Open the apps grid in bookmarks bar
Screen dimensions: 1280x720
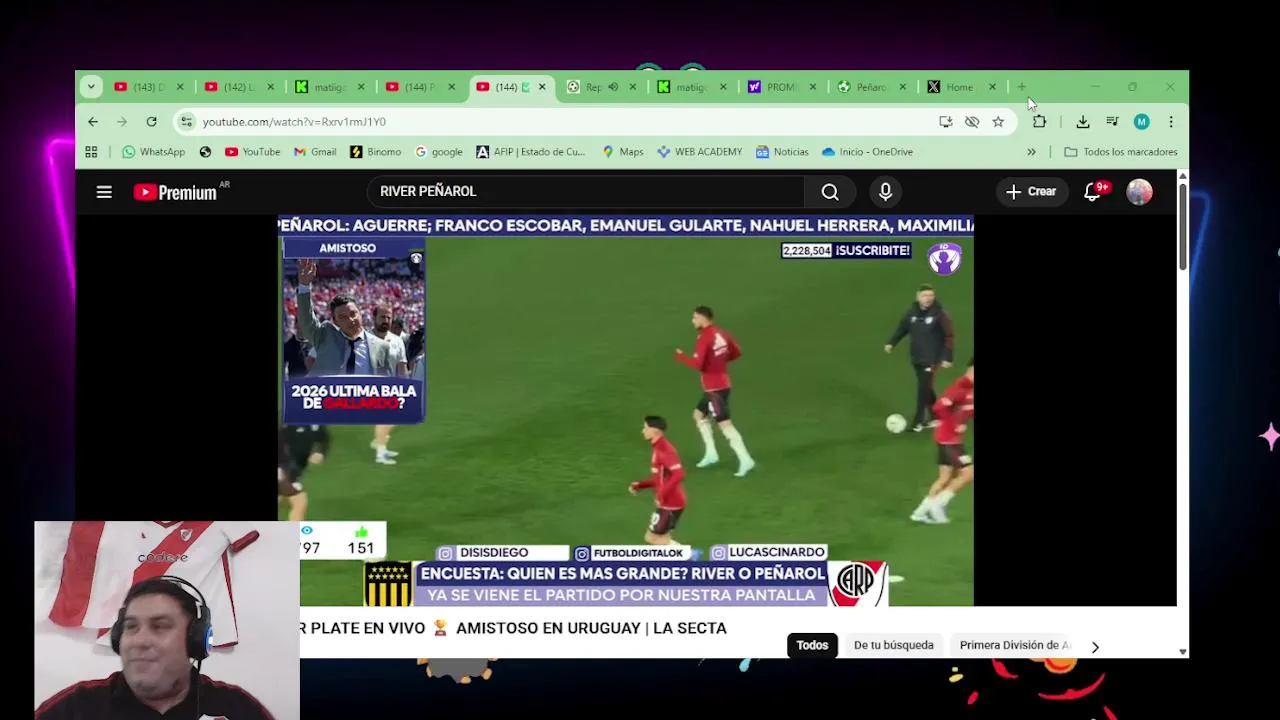(91, 152)
